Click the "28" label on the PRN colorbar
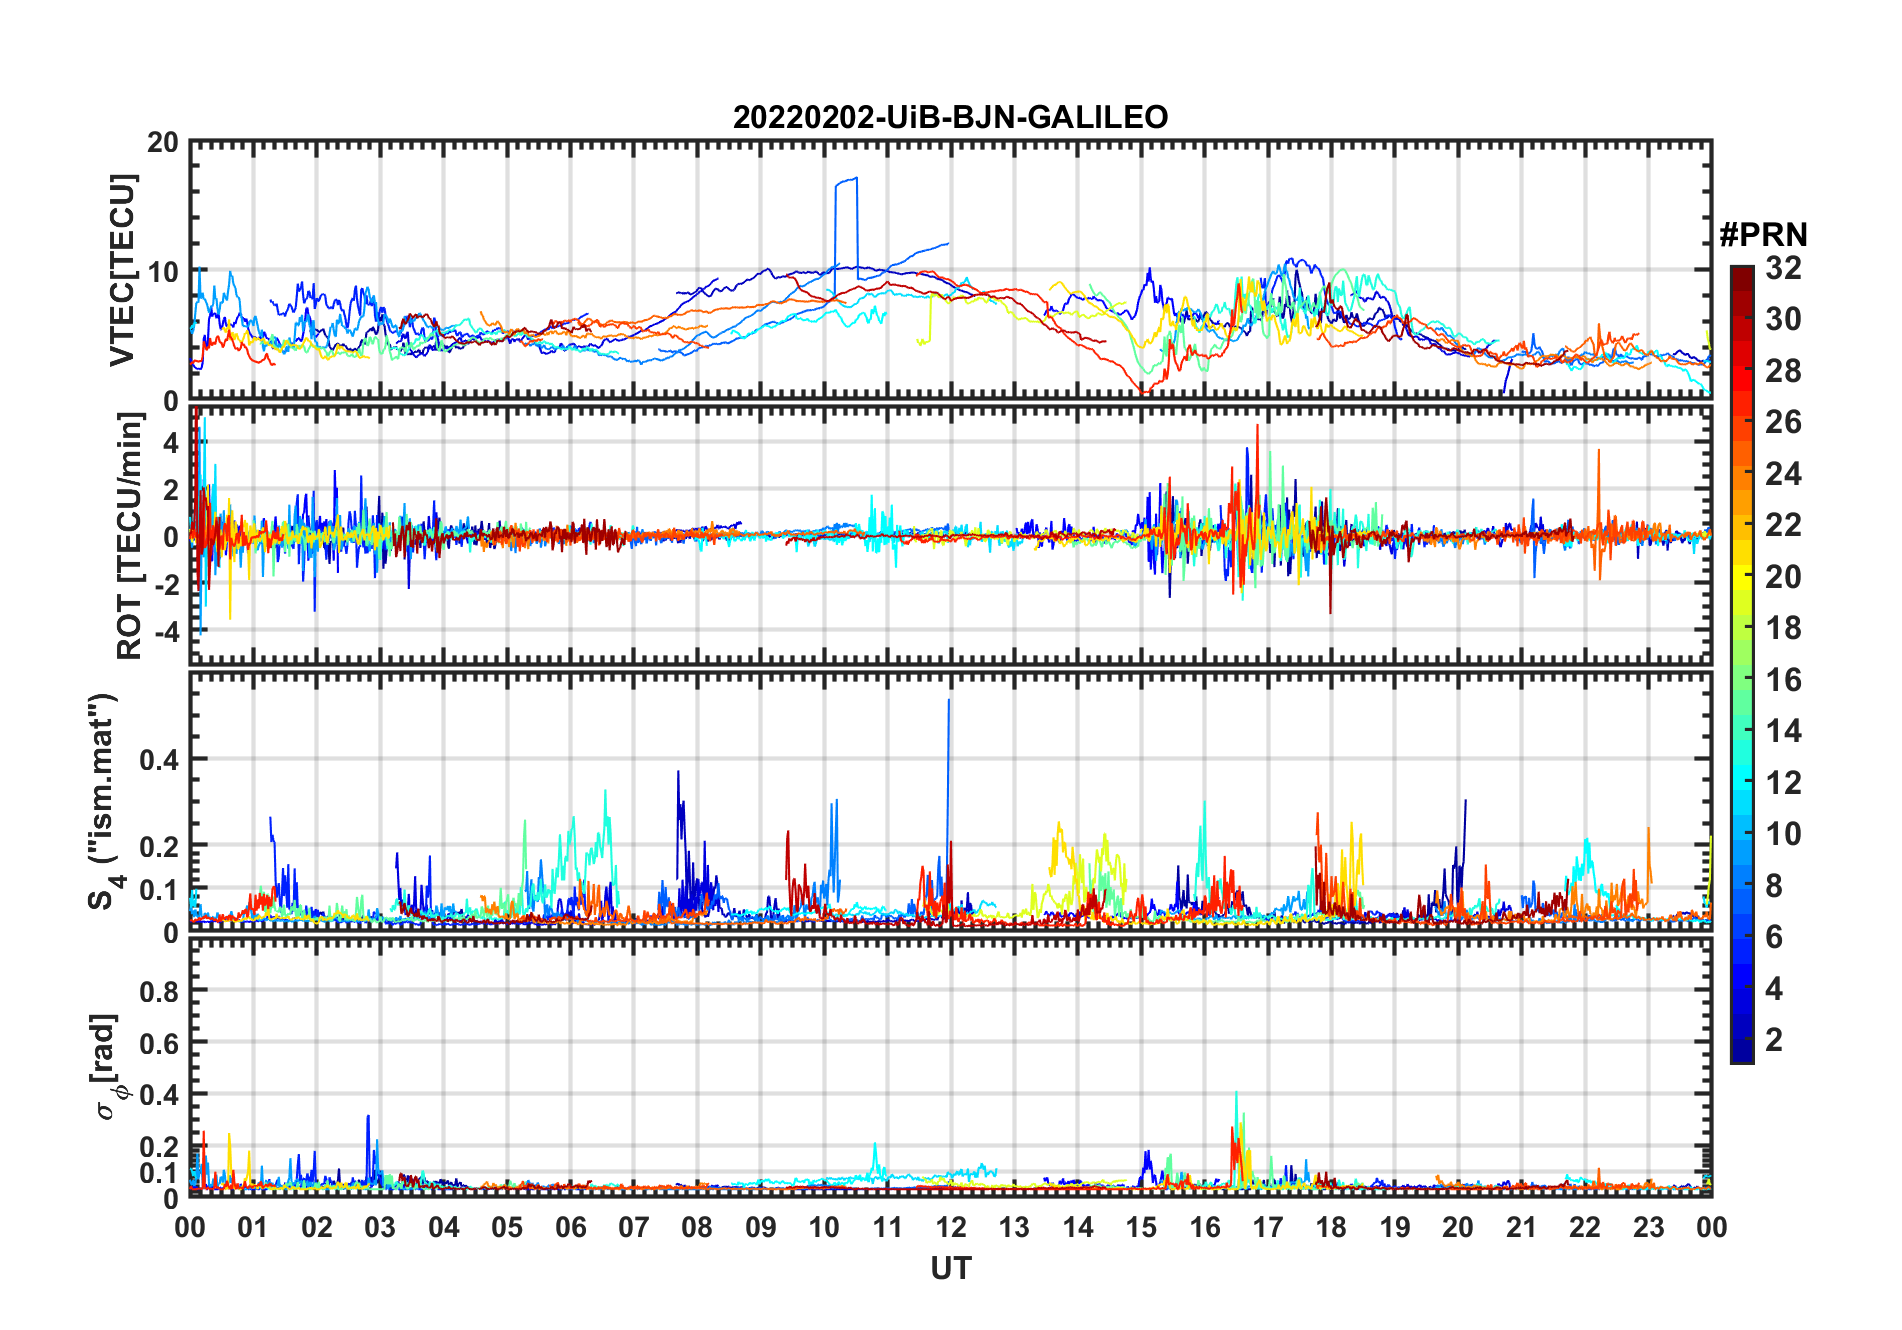The height and width of the screenshot is (1330, 1902). point(1783,371)
